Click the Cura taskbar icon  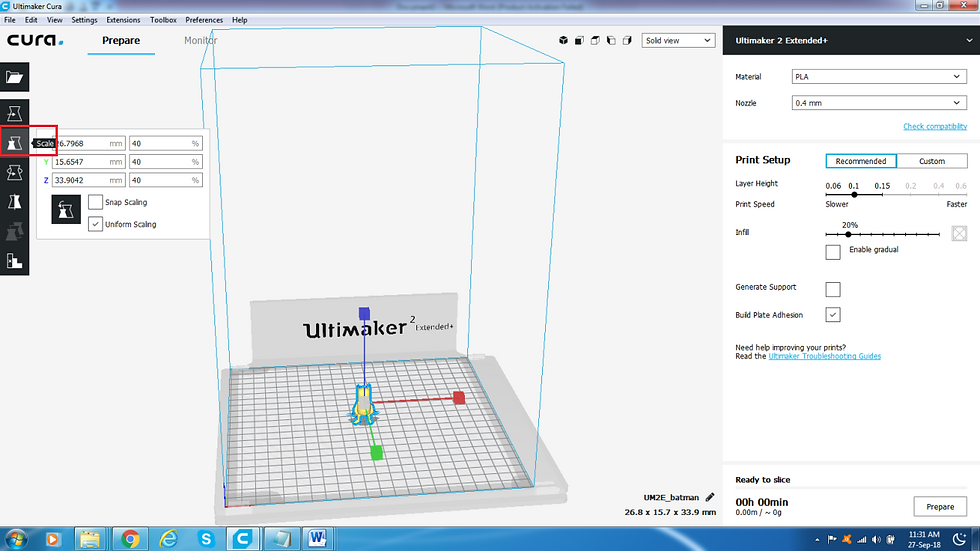click(x=242, y=539)
